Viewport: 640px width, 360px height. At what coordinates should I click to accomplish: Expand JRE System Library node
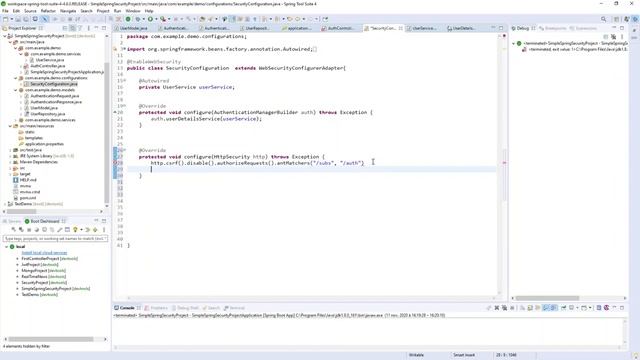[x=10, y=156]
